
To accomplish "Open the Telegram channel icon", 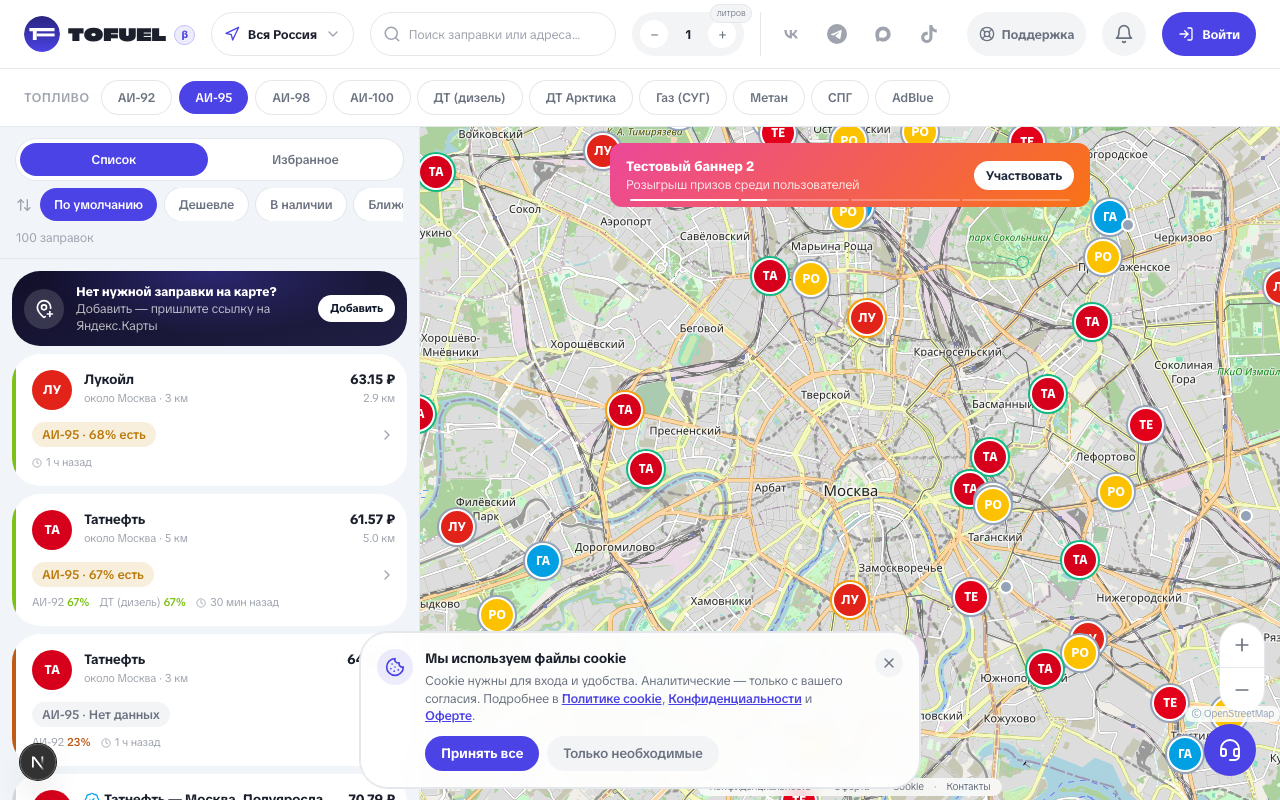I will [837, 34].
